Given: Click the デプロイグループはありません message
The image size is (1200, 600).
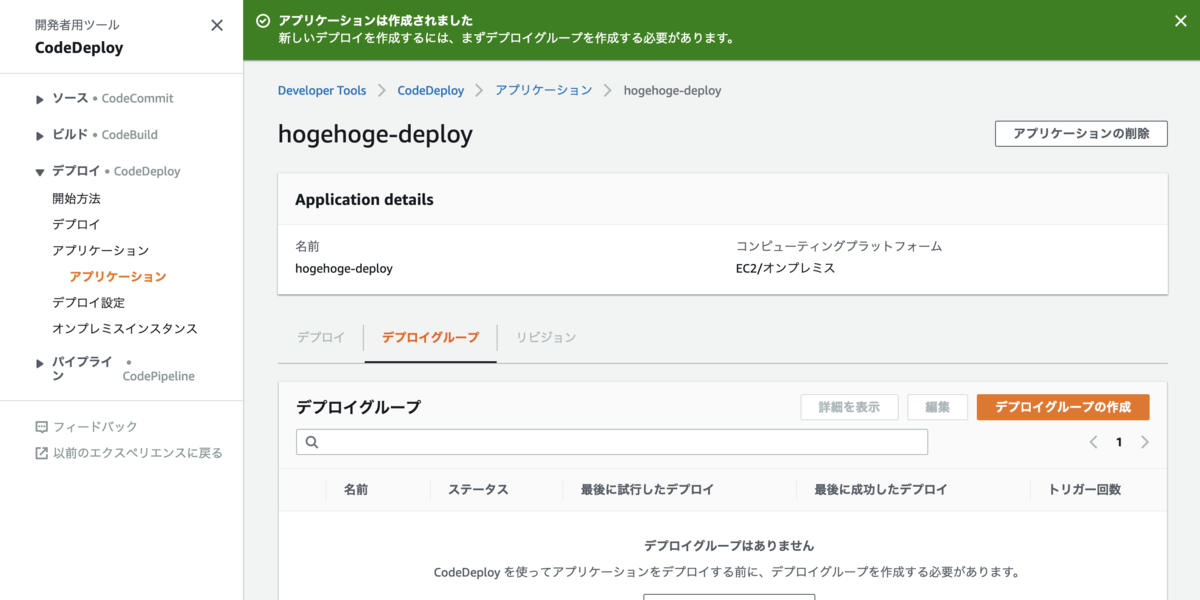Looking at the screenshot, I should (729, 546).
